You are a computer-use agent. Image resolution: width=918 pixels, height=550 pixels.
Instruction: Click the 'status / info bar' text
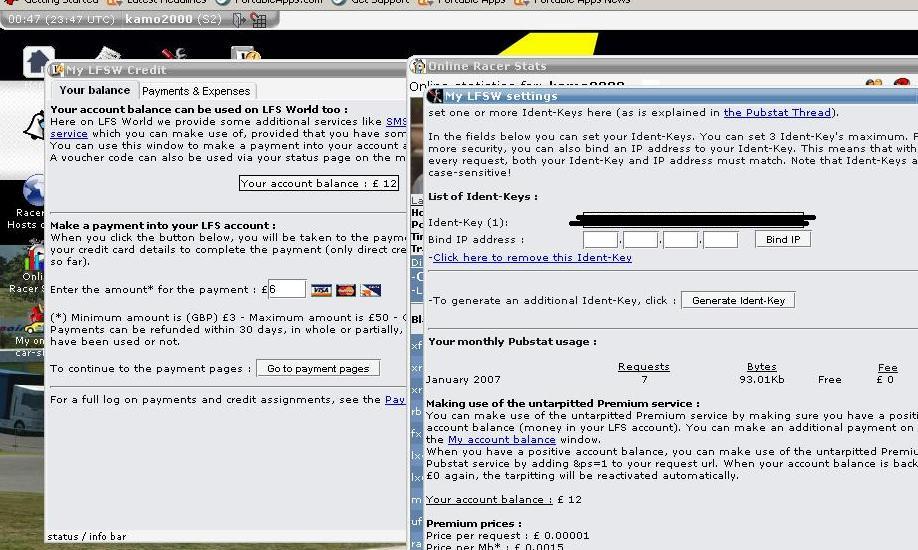87,537
